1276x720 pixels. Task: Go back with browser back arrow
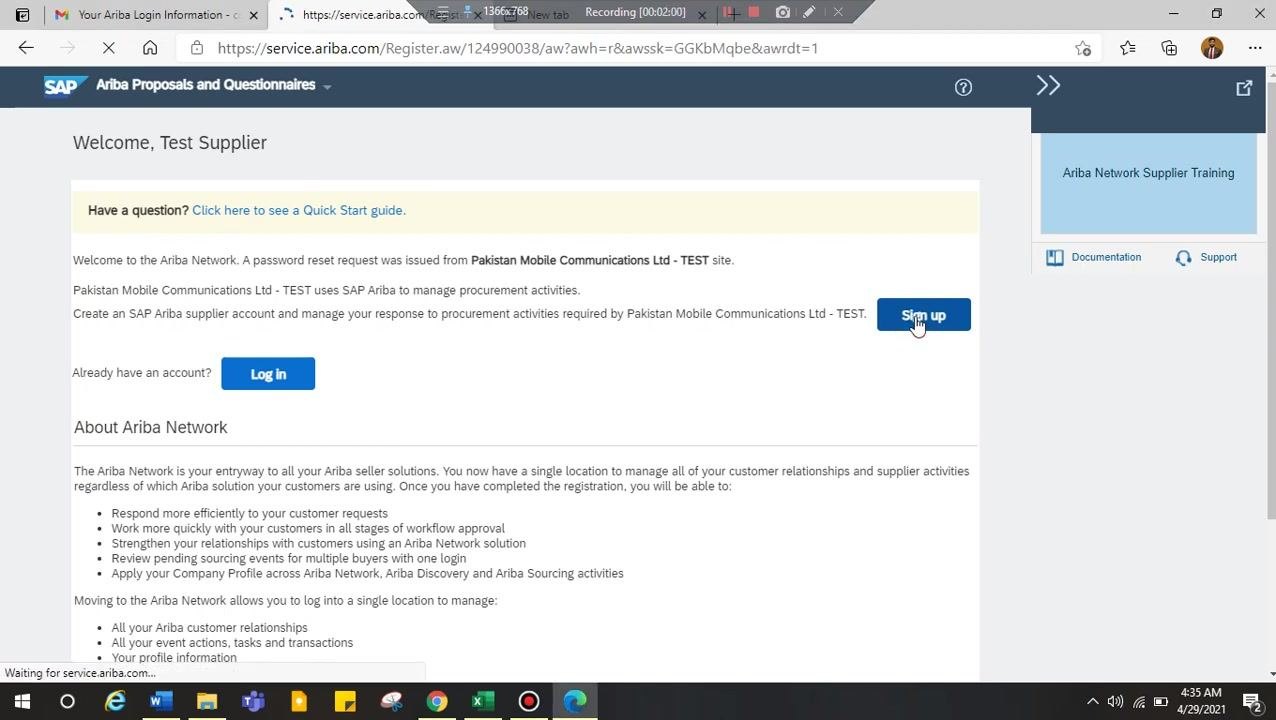click(x=26, y=48)
